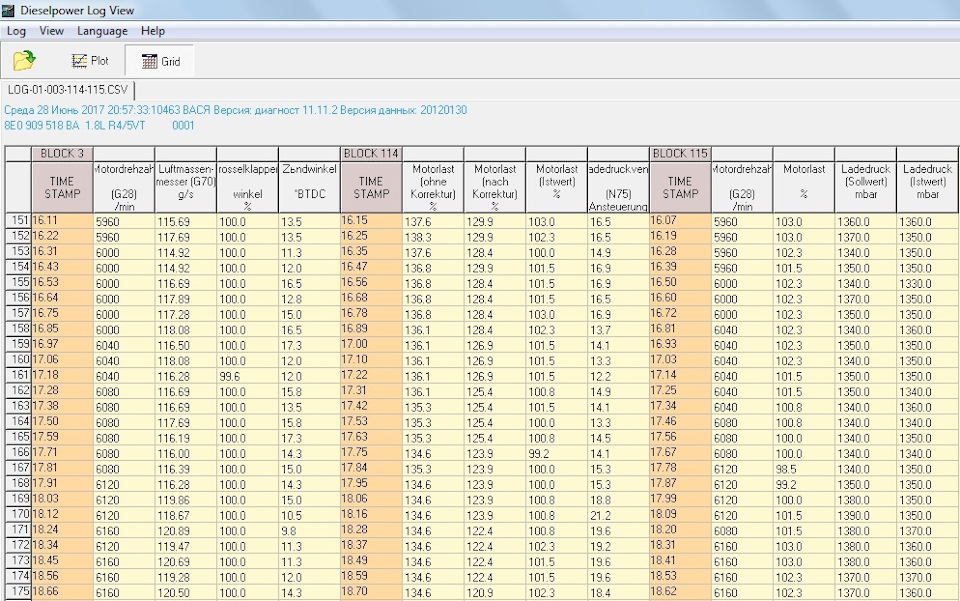This screenshot has height=601, width=960.
Task: Click the Dieselpower app title icon
Action: tap(9, 10)
